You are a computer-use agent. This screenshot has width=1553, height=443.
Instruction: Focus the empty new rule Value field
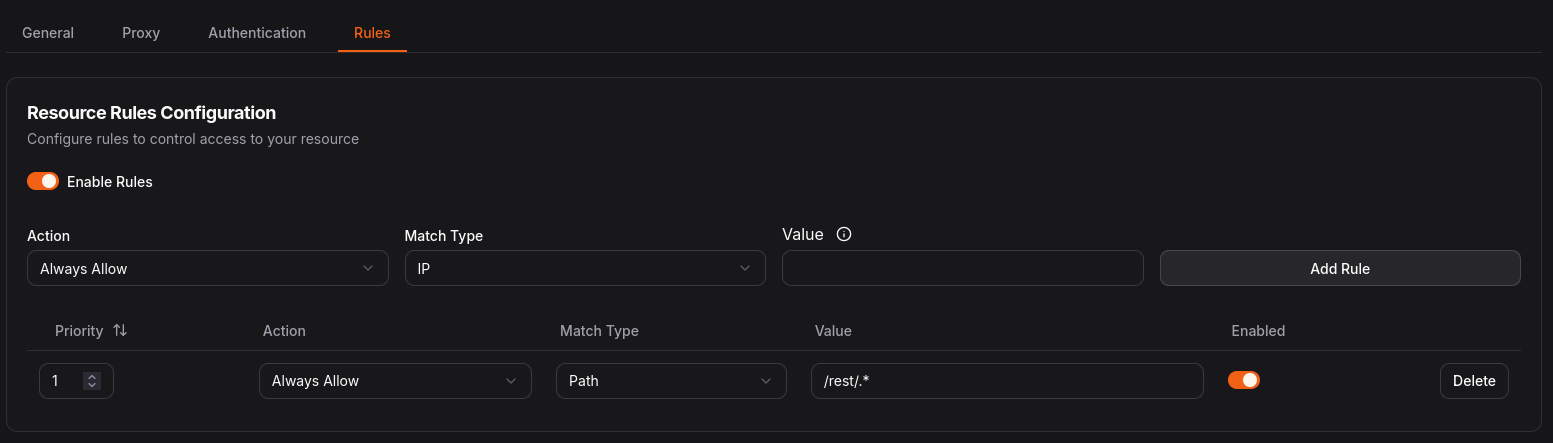(x=962, y=268)
